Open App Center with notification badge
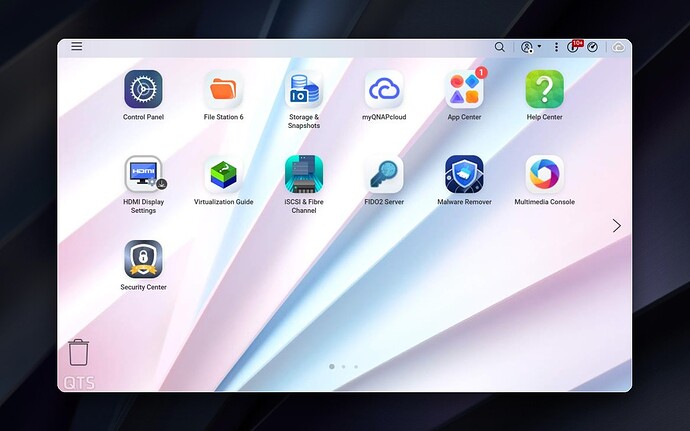The image size is (690, 431). [x=464, y=89]
